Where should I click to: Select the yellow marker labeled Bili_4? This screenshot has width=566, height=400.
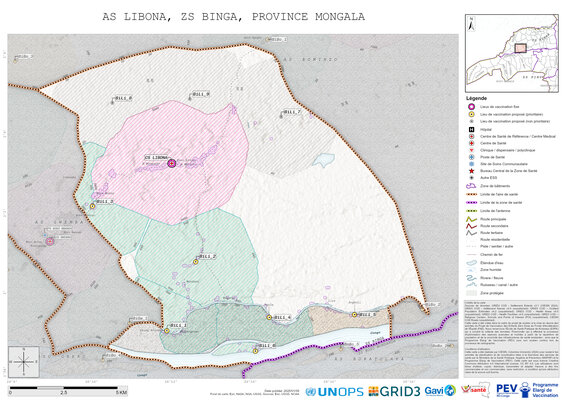click(x=269, y=317)
